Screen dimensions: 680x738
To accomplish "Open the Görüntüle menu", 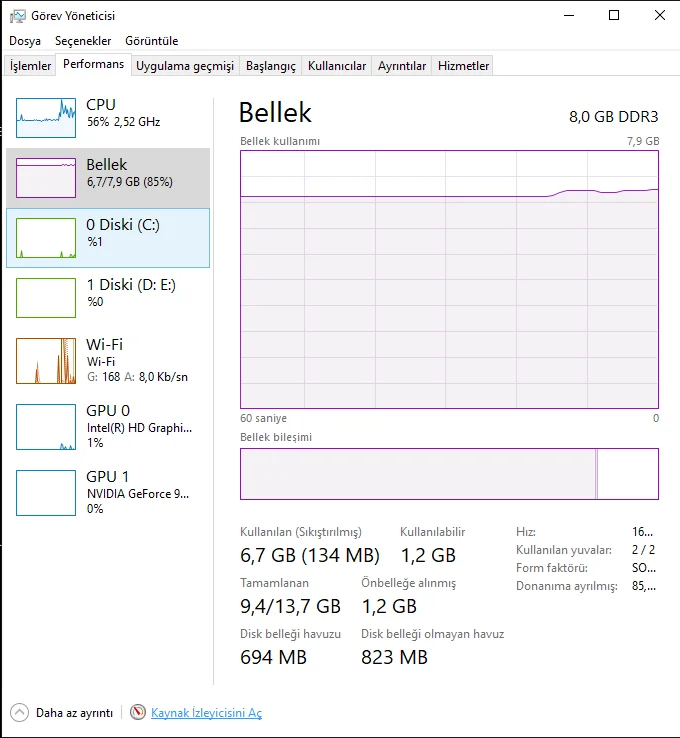I will pyautogui.click(x=152, y=41).
